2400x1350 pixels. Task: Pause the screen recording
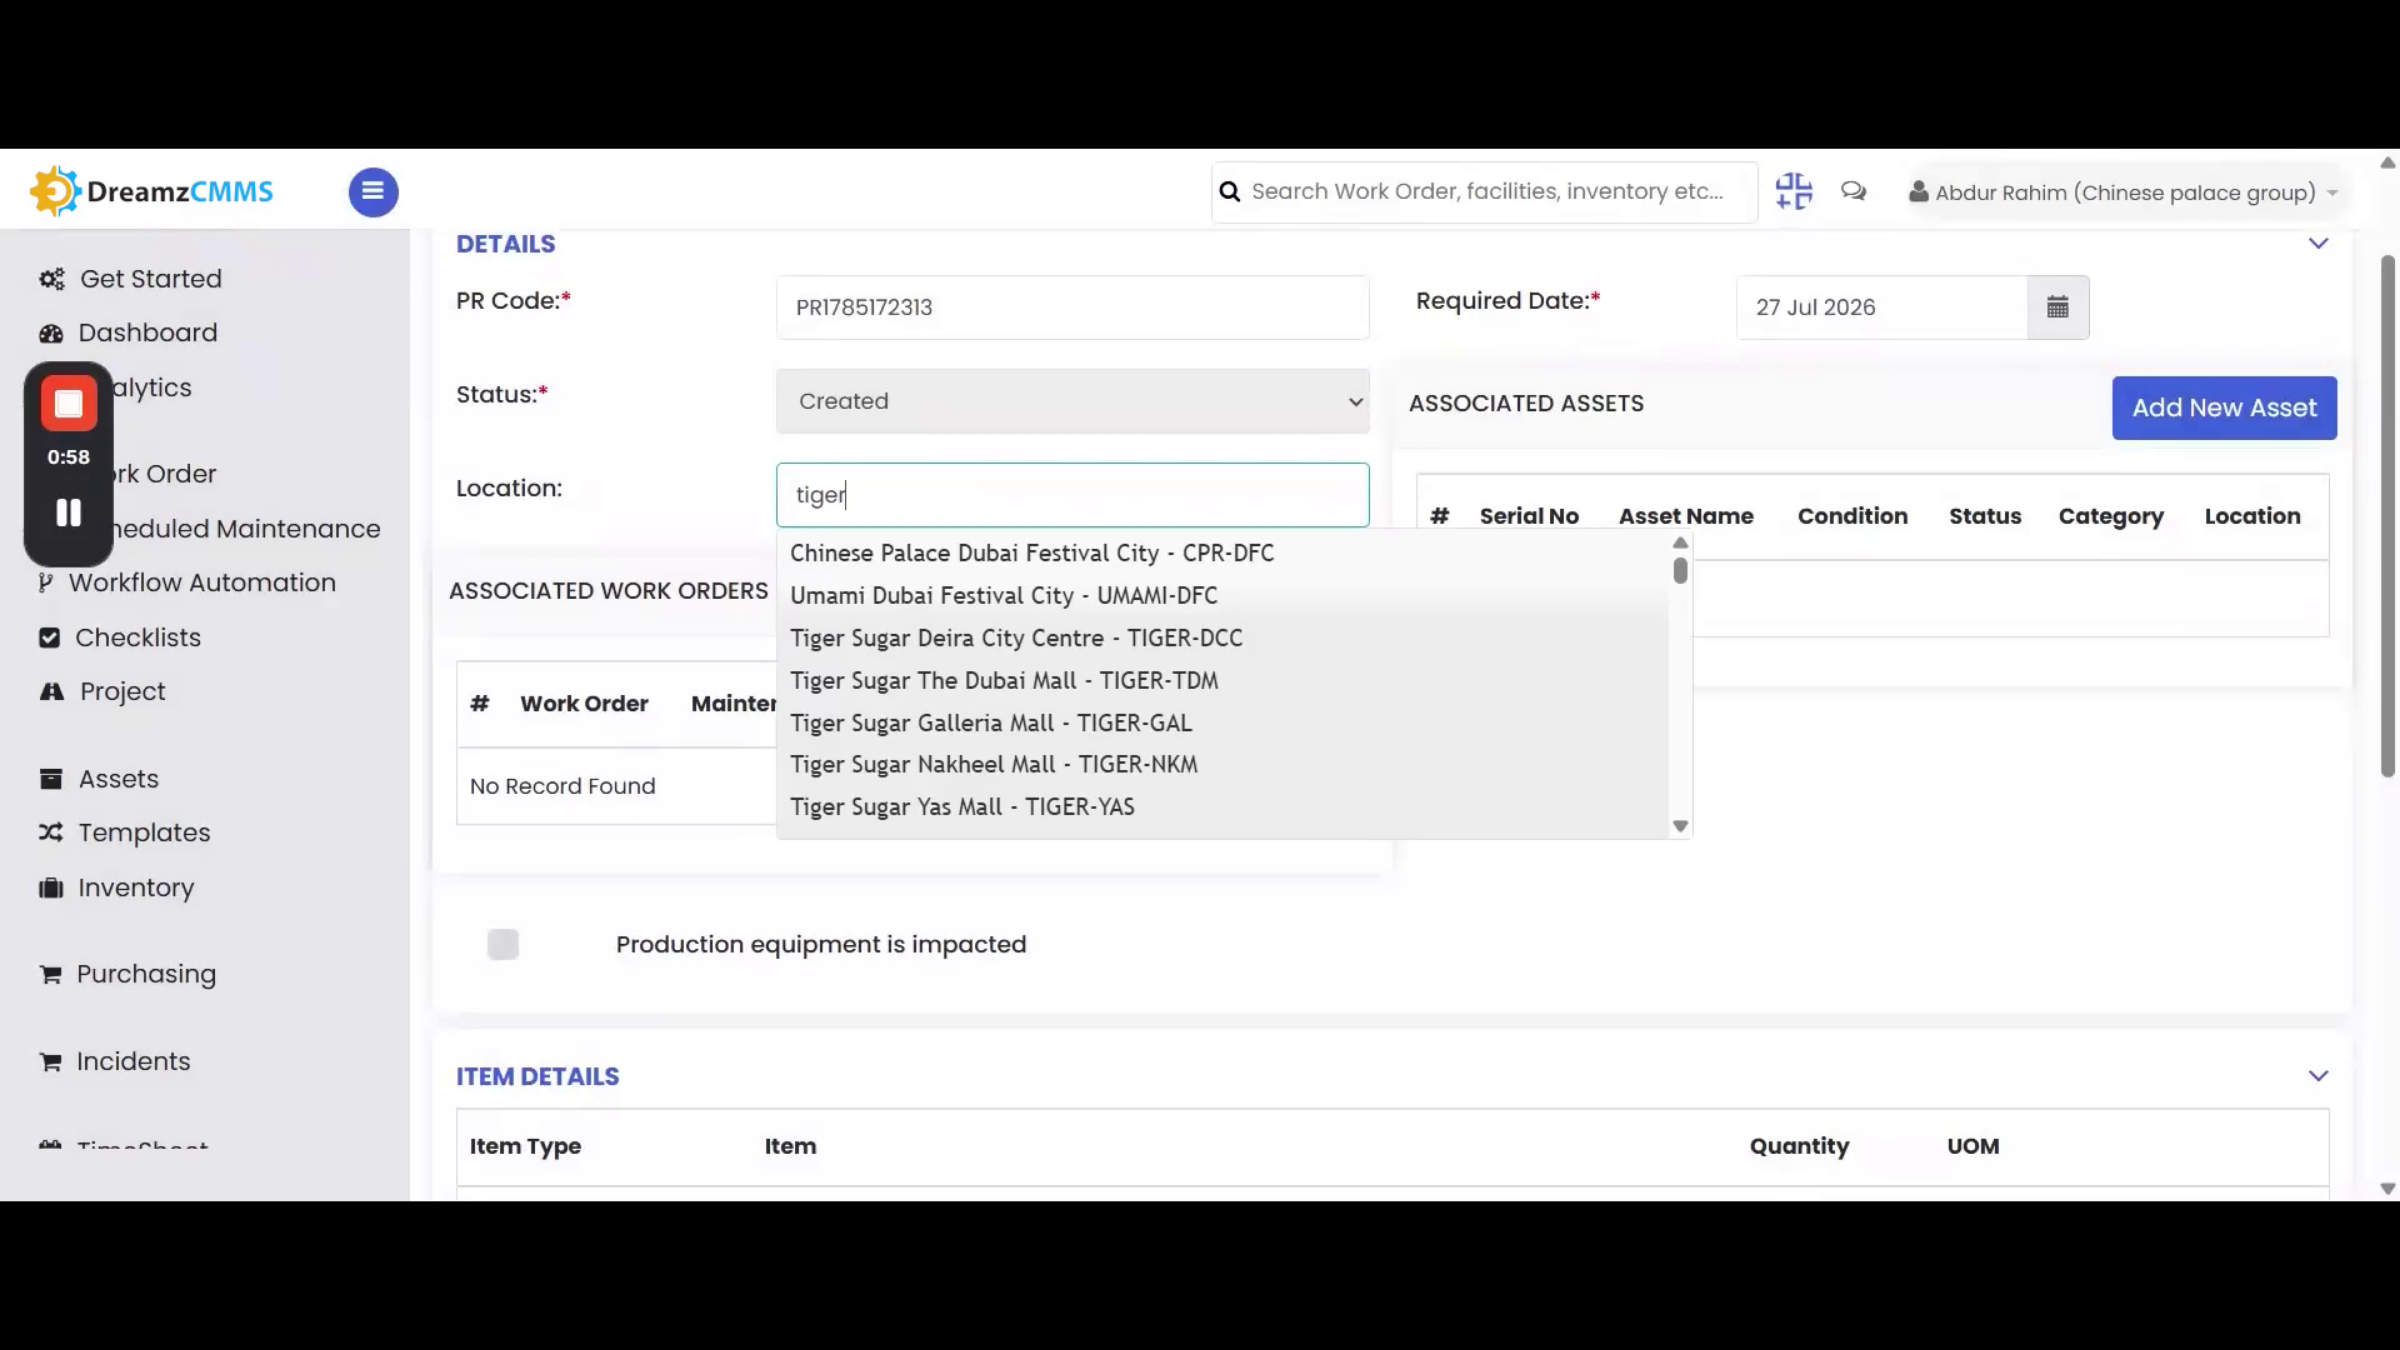pyautogui.click(x=69, y=513)
